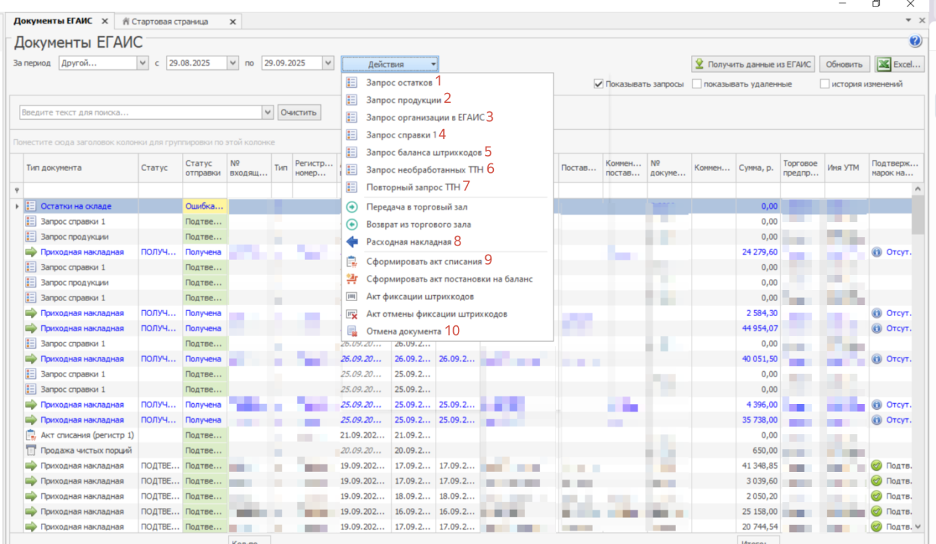The width and height of the screenshot is (936, 544).
Task: Enable история изменений checkbox
Action: click(x=824, y=84)
